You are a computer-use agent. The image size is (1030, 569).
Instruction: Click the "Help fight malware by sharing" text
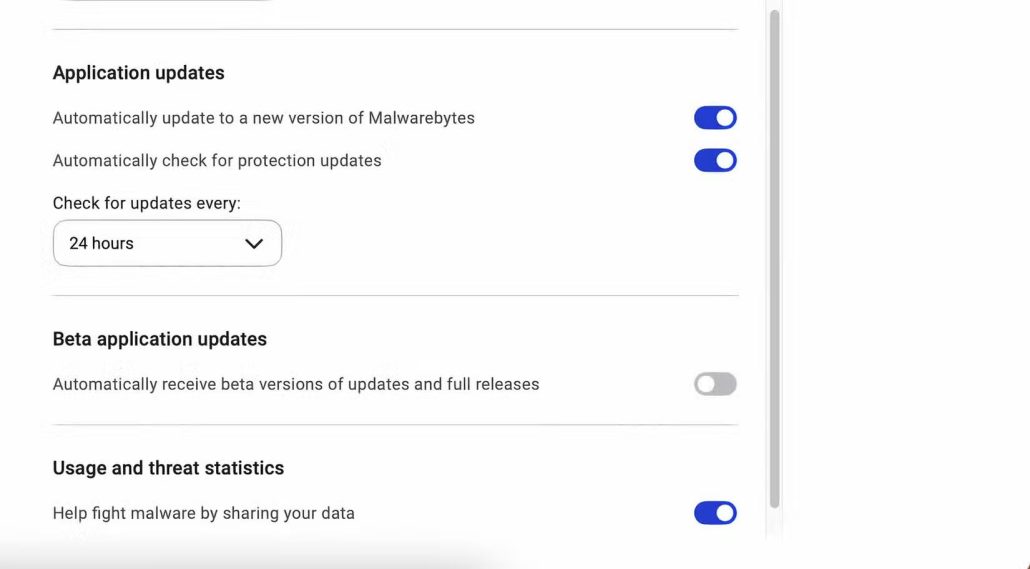tap(203, 513)
